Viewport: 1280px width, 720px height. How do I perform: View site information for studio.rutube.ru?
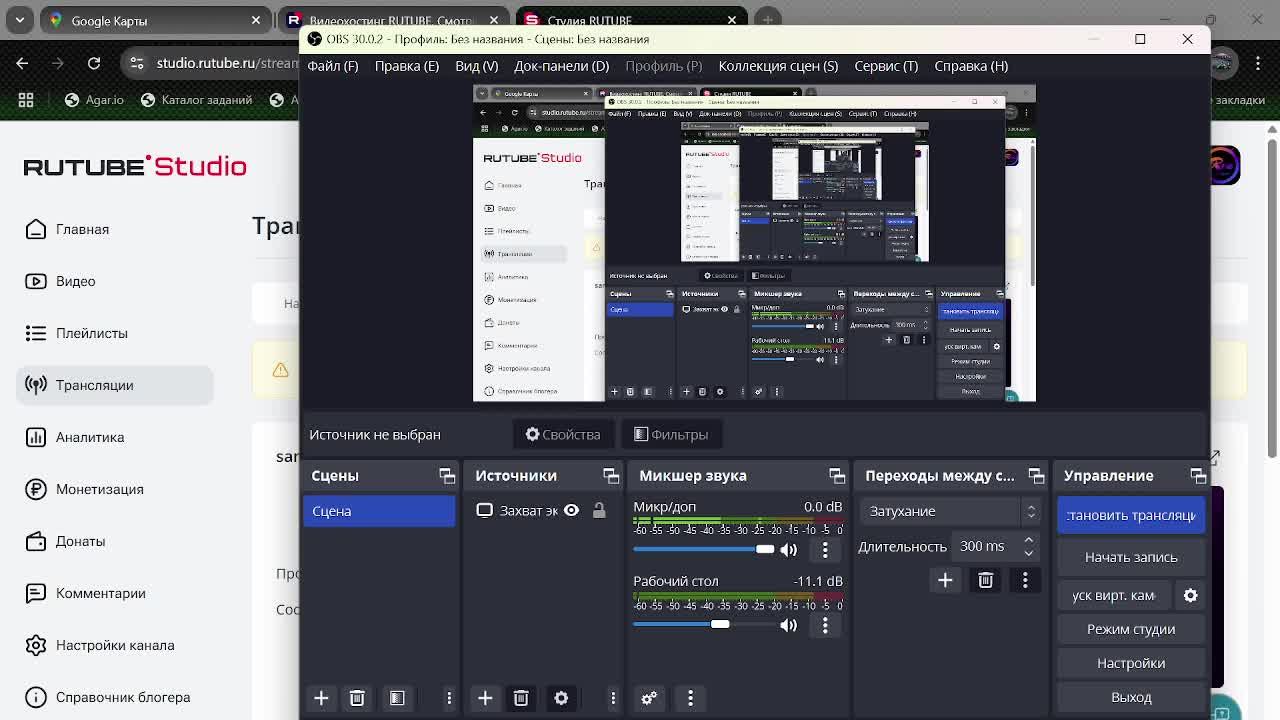tap(137, 63)
